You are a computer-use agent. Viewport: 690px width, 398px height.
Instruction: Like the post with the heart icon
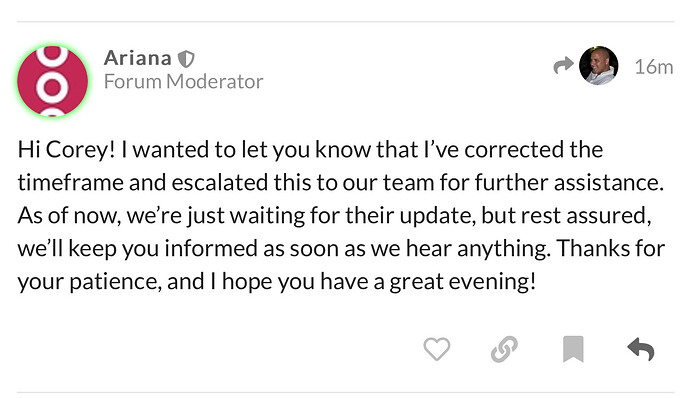tap(437, 349)
